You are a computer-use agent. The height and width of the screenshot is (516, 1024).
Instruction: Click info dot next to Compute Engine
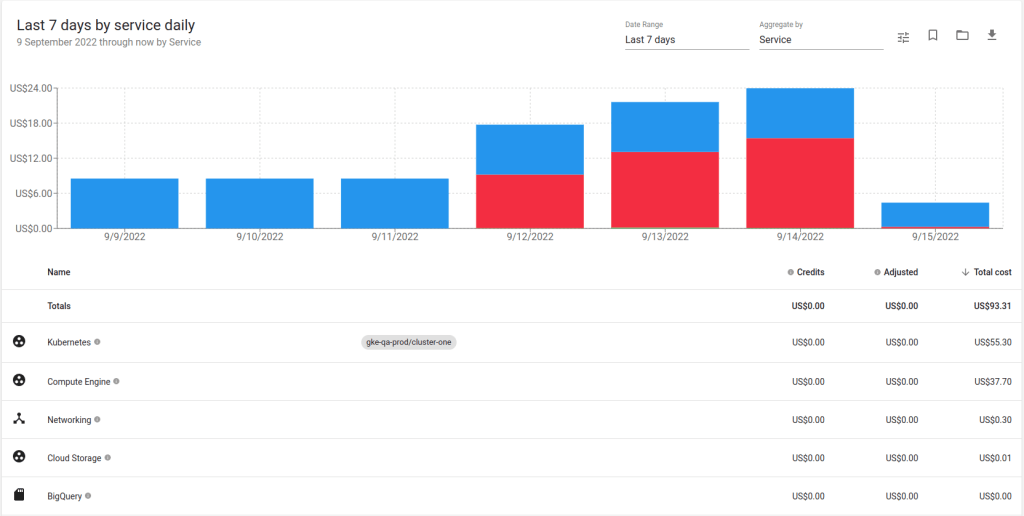point(116,381)
